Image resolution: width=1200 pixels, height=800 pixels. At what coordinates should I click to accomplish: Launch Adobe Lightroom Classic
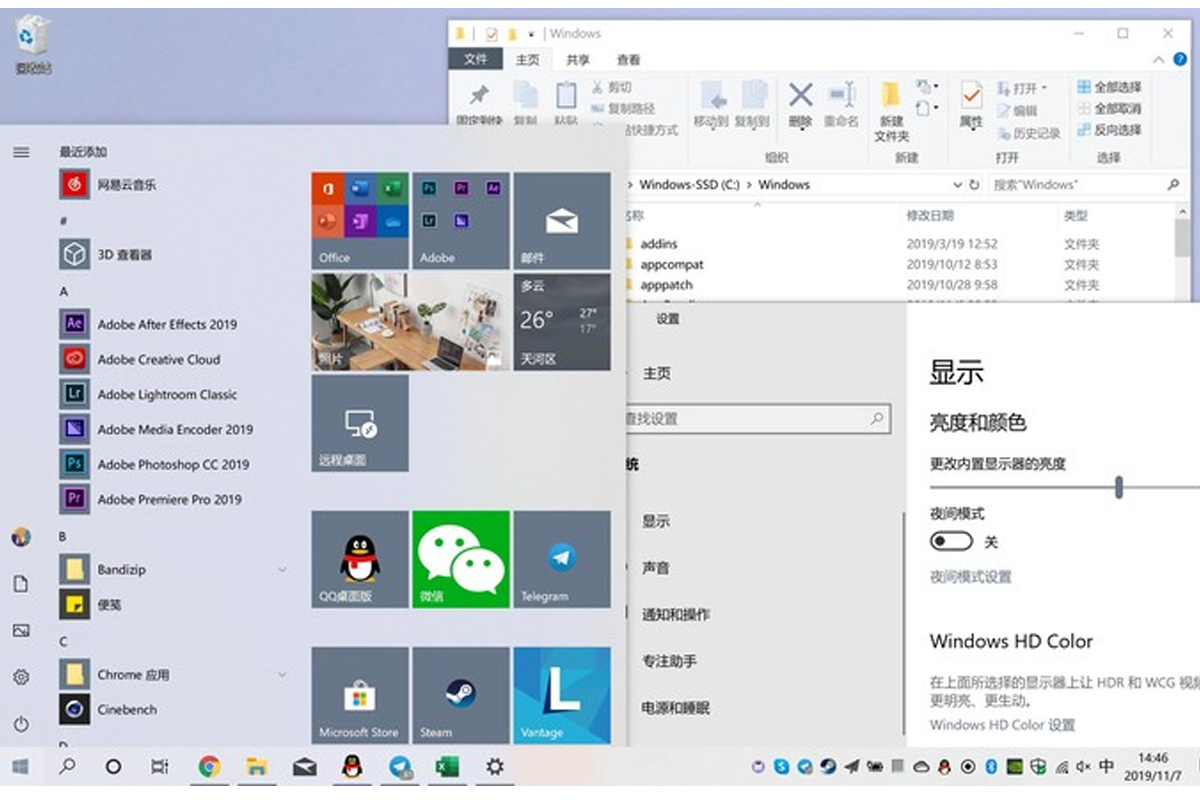tap(149, 394)
